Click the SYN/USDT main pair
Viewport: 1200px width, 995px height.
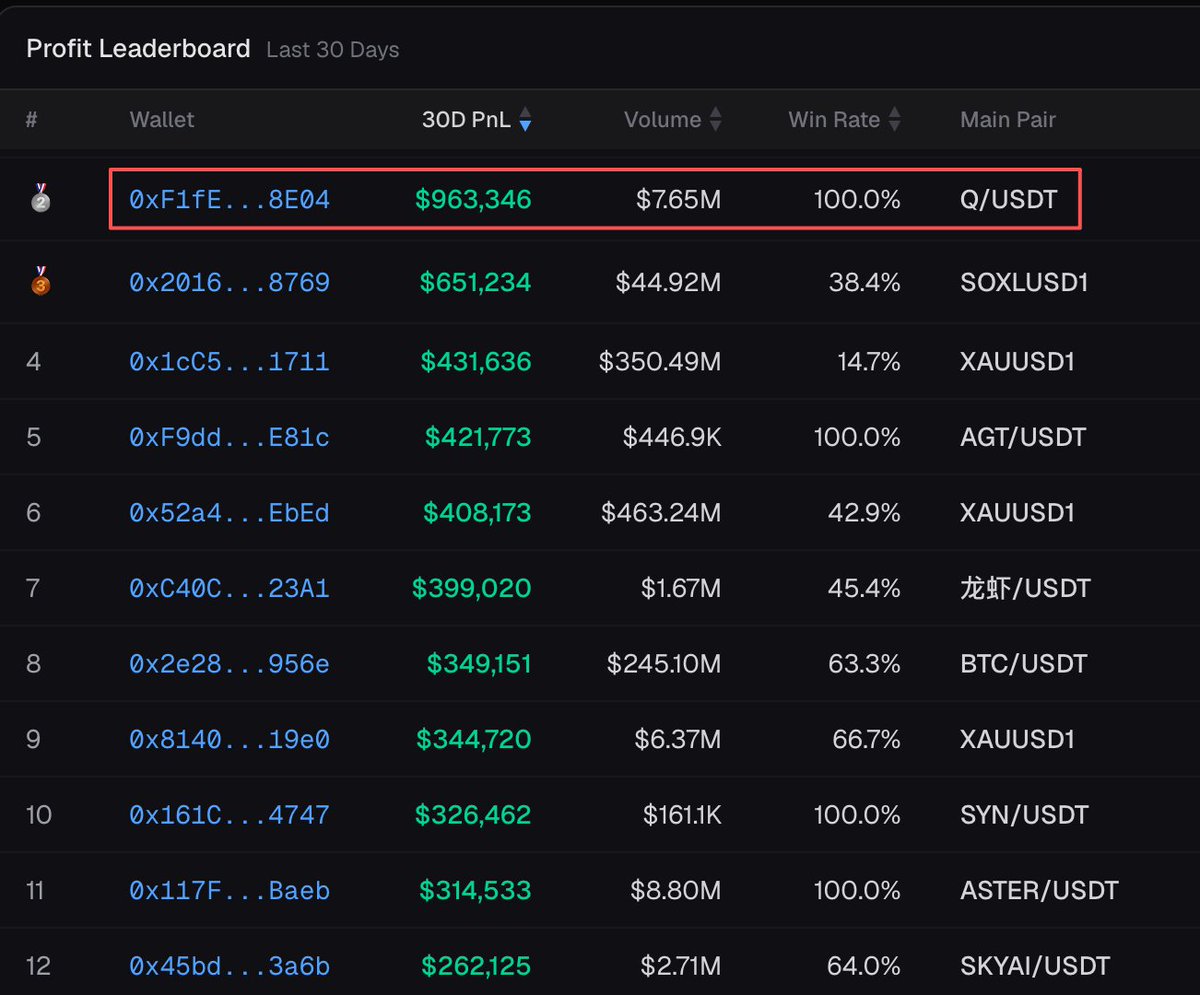[1024, 815]
